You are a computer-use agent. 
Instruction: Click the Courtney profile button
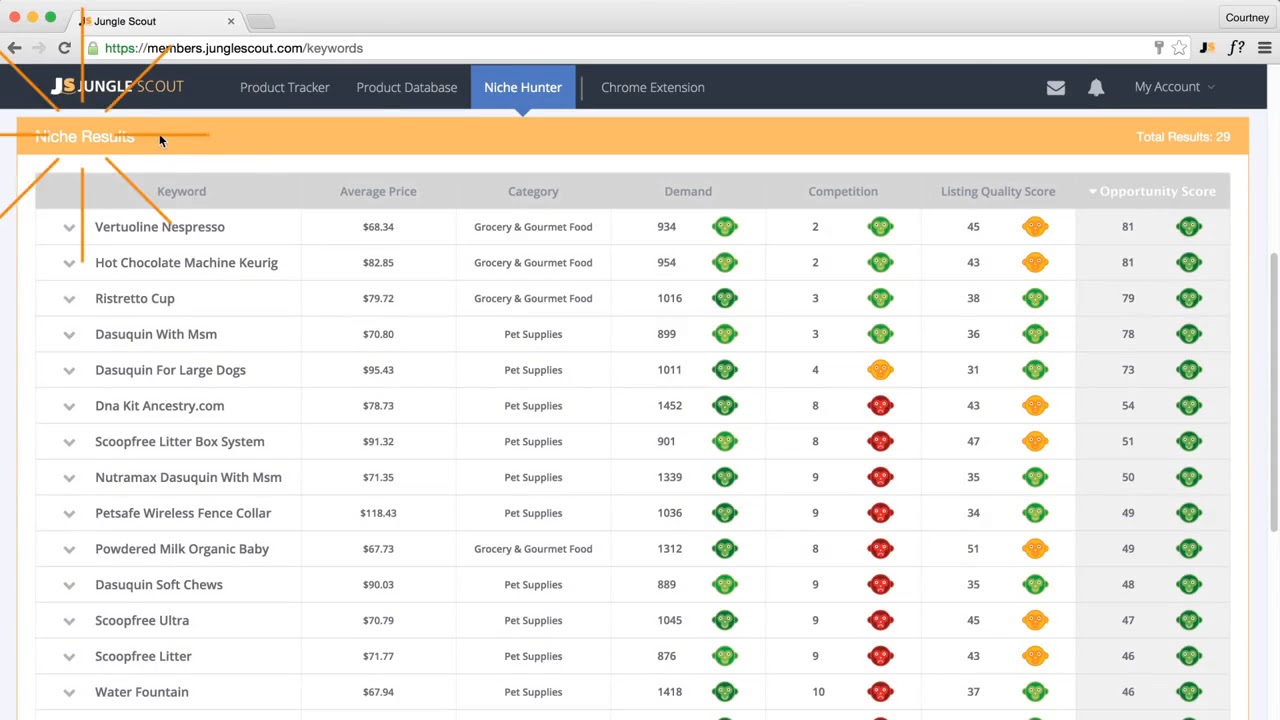[x=1247, y=17]
